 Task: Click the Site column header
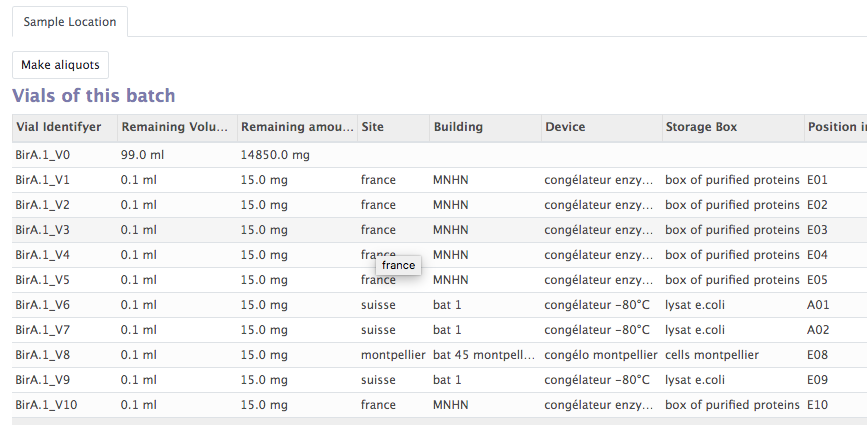click(373, 127)
